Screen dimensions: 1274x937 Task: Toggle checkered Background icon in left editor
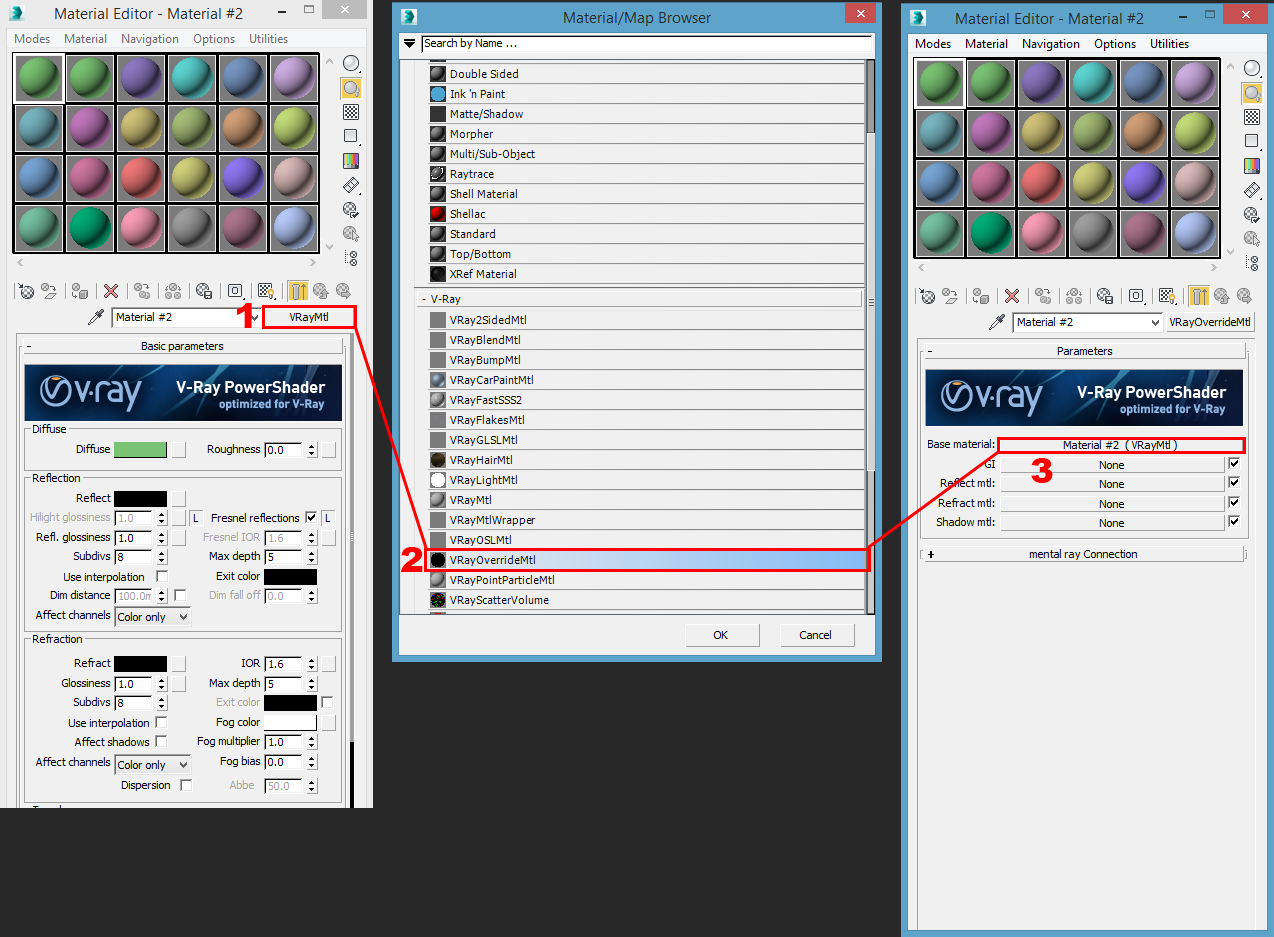pos(351,112)
